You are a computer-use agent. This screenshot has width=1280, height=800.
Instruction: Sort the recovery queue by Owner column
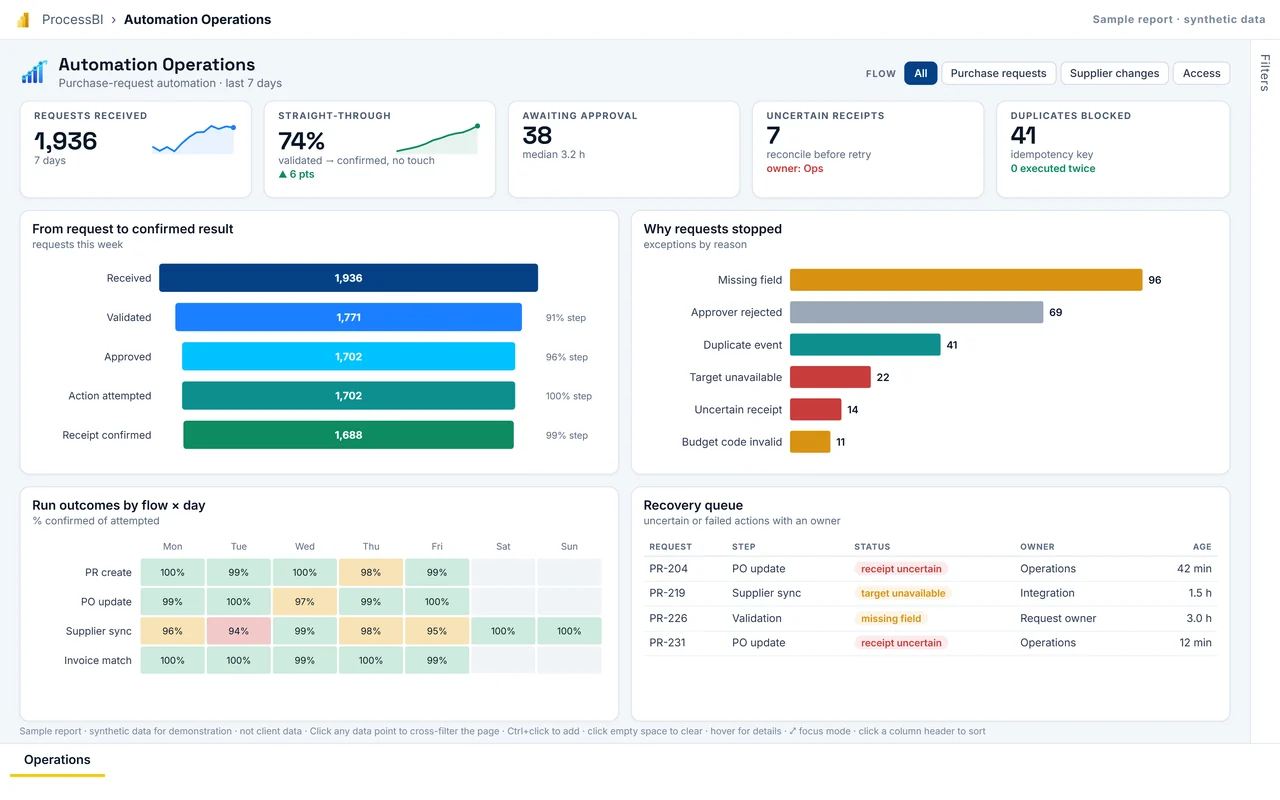point(1037,547)
